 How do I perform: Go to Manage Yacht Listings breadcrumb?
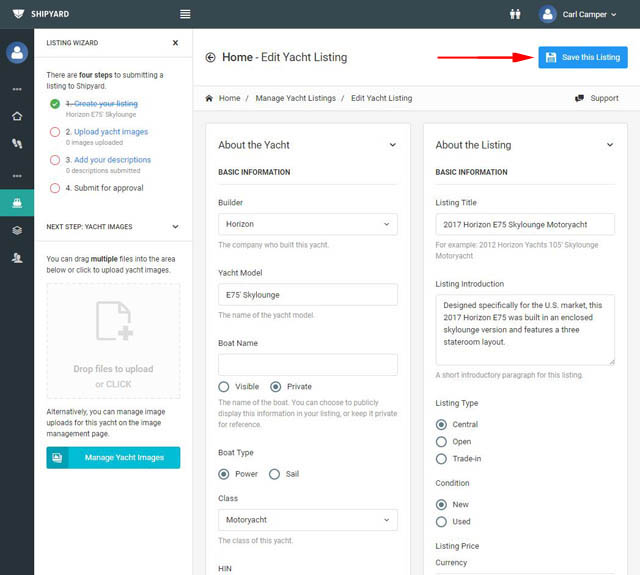pyautogui.click(x=294, y=99)
